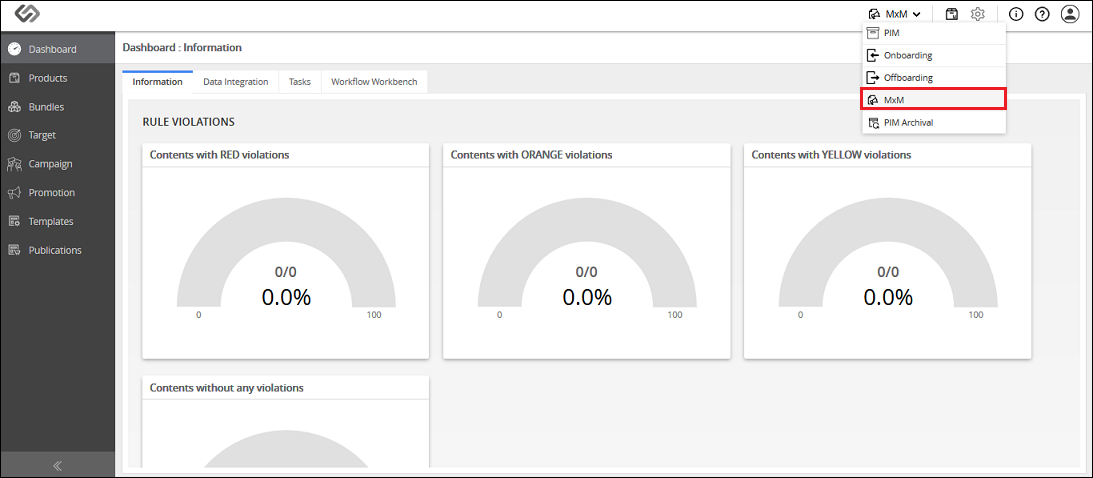Select PIM from the dropdown menu
This screenshot has height=478, width=1093.
click(x=934, y=33)
